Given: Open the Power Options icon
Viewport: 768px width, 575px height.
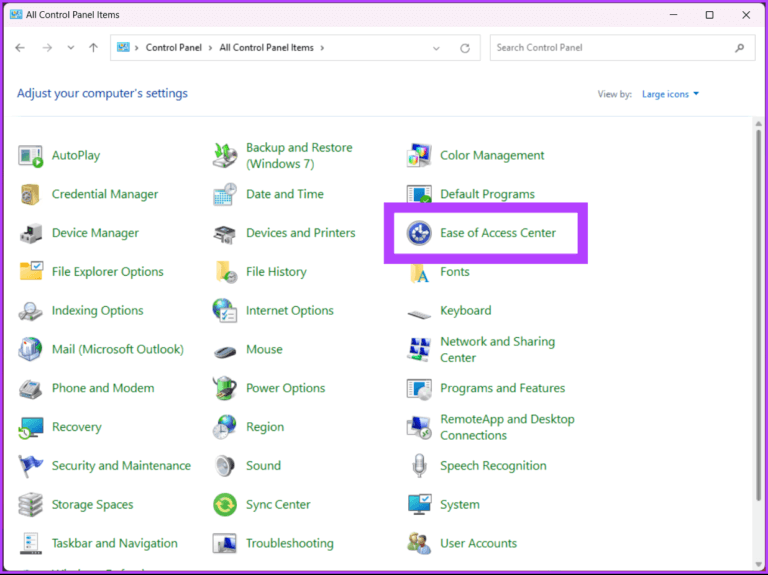Looking at the screenshot, I should click(225, 388).
